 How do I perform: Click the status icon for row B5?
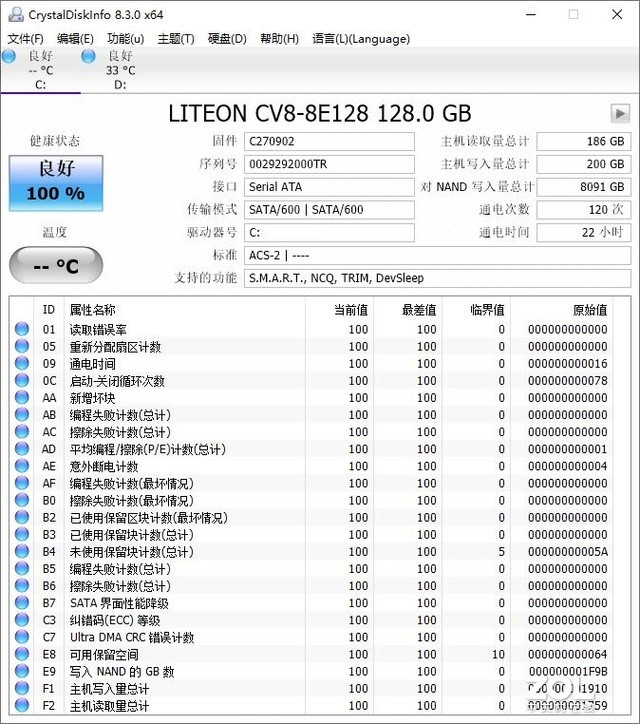pyautogui.click(x=22, y=568)
